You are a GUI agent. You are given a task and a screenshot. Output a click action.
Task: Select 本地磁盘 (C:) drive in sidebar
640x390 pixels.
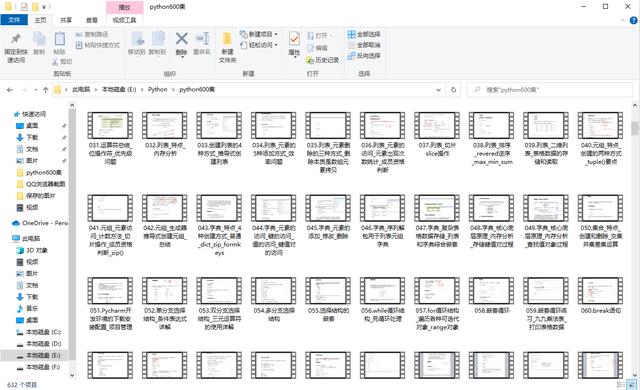coord(38,332)
